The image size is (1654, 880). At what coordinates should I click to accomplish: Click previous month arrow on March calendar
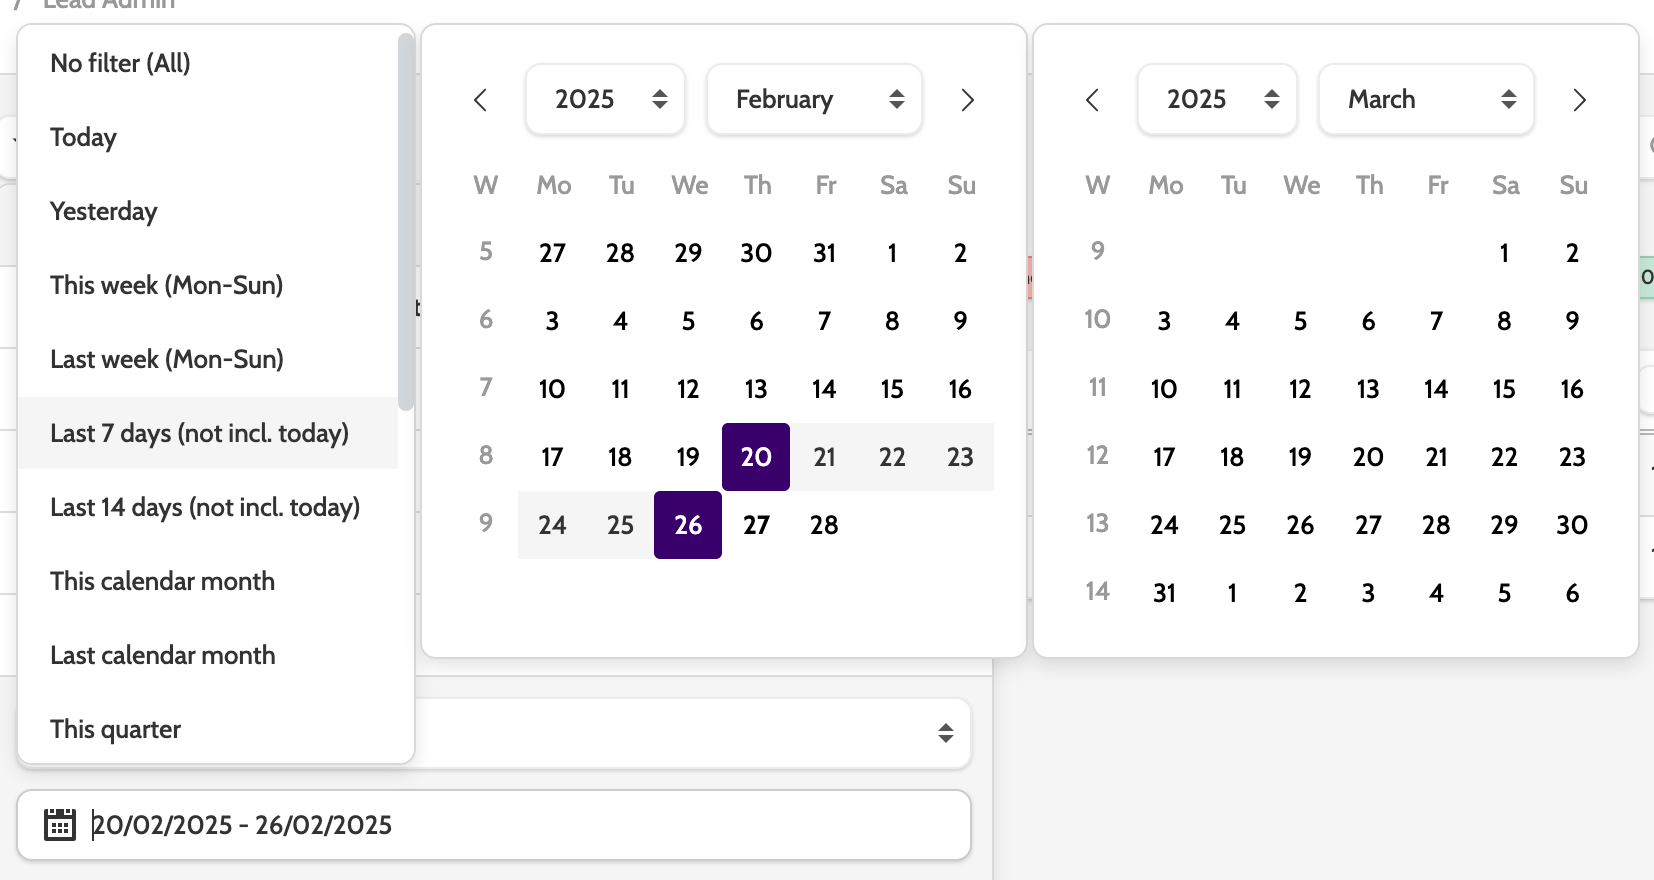click(x=1093, y=100)
